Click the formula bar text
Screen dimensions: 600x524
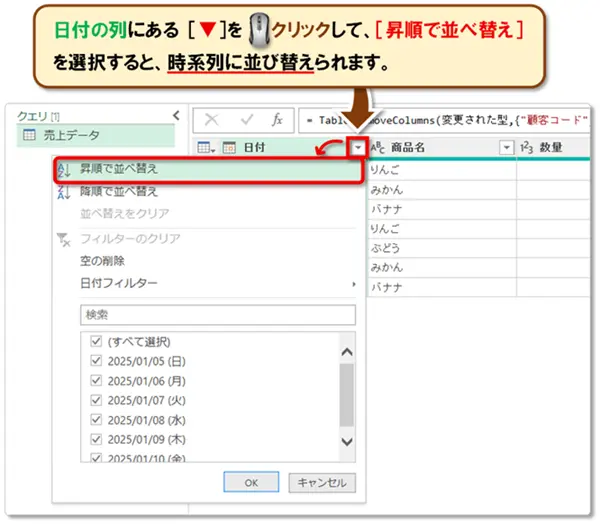[x=444, y=120]
